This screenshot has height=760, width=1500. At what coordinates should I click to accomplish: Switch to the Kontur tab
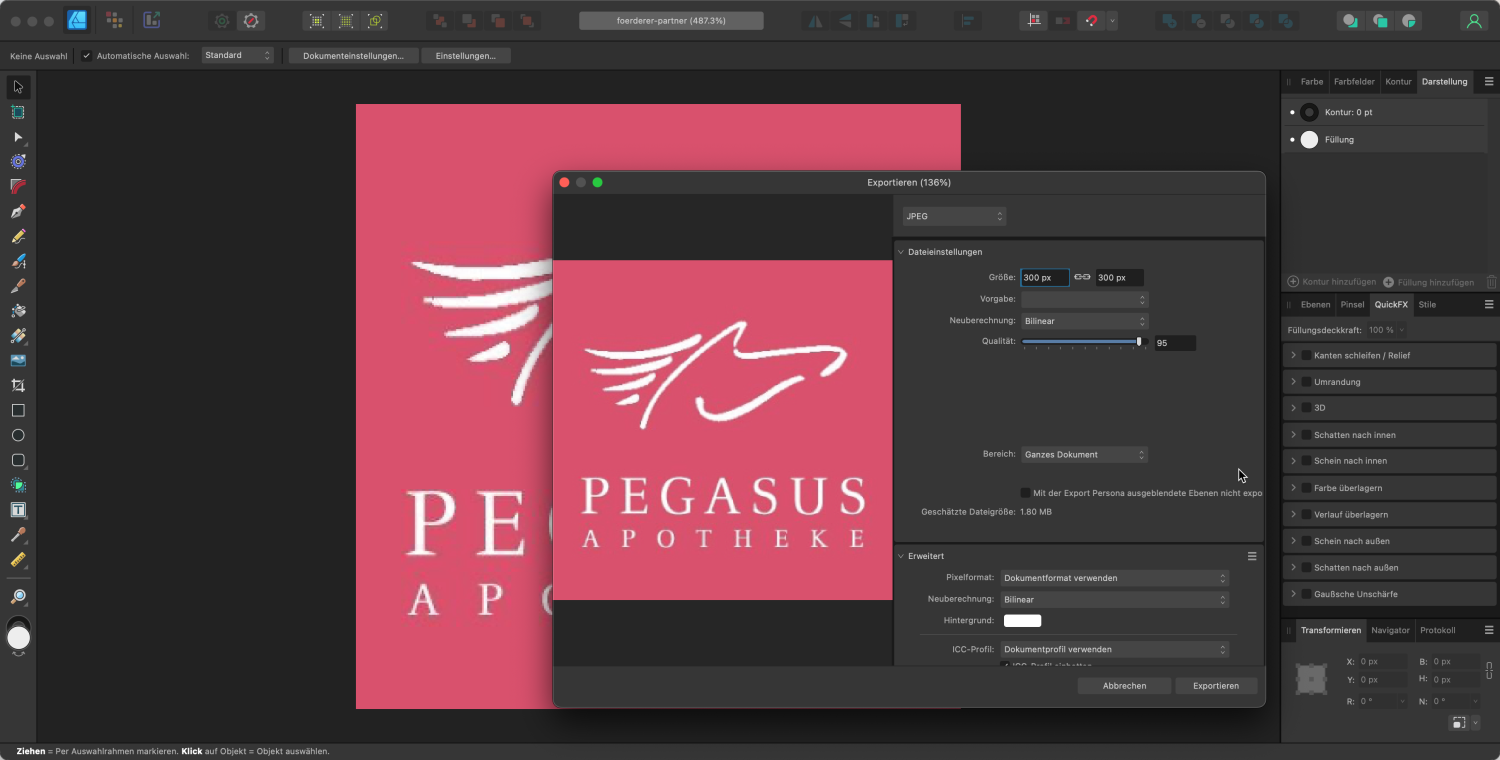[x=1398, y=81]
